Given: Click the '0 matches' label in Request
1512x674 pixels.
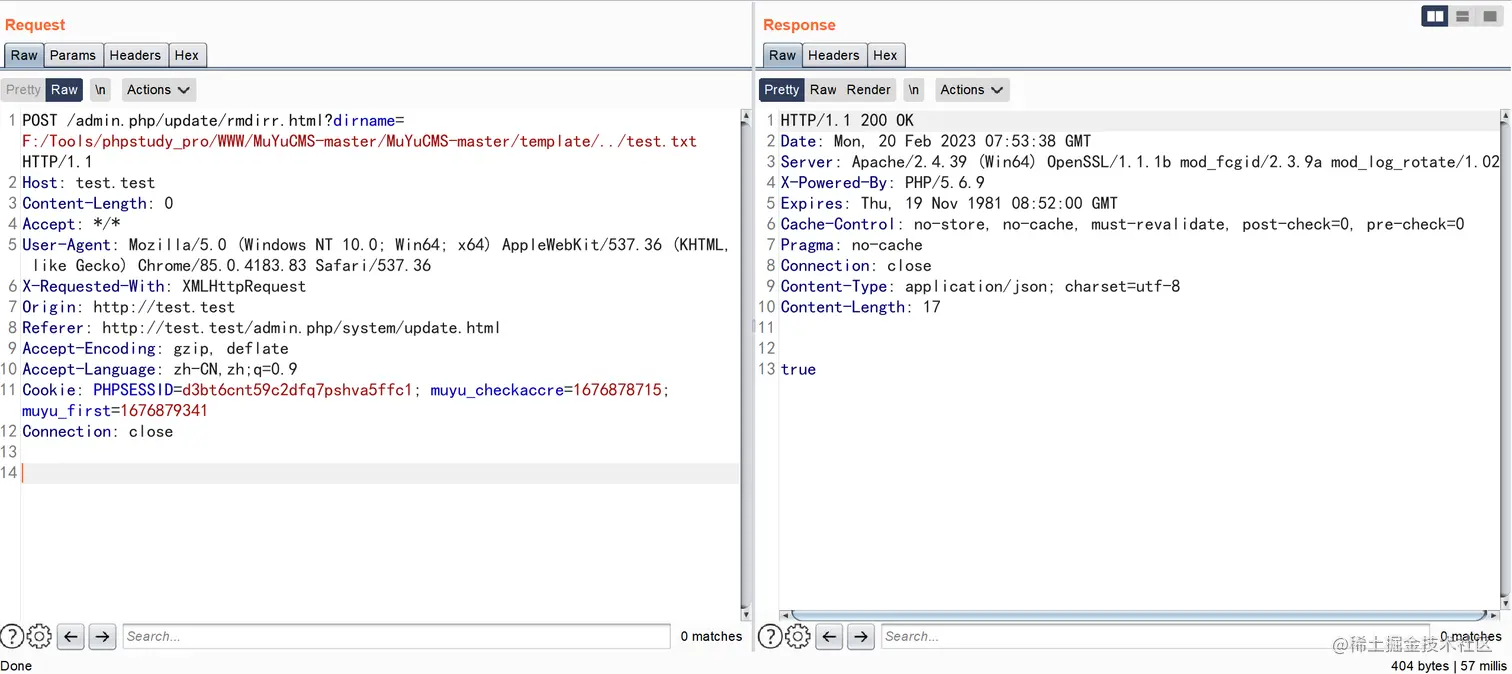Looking at the screenshot, I should [x=711, y=636].
